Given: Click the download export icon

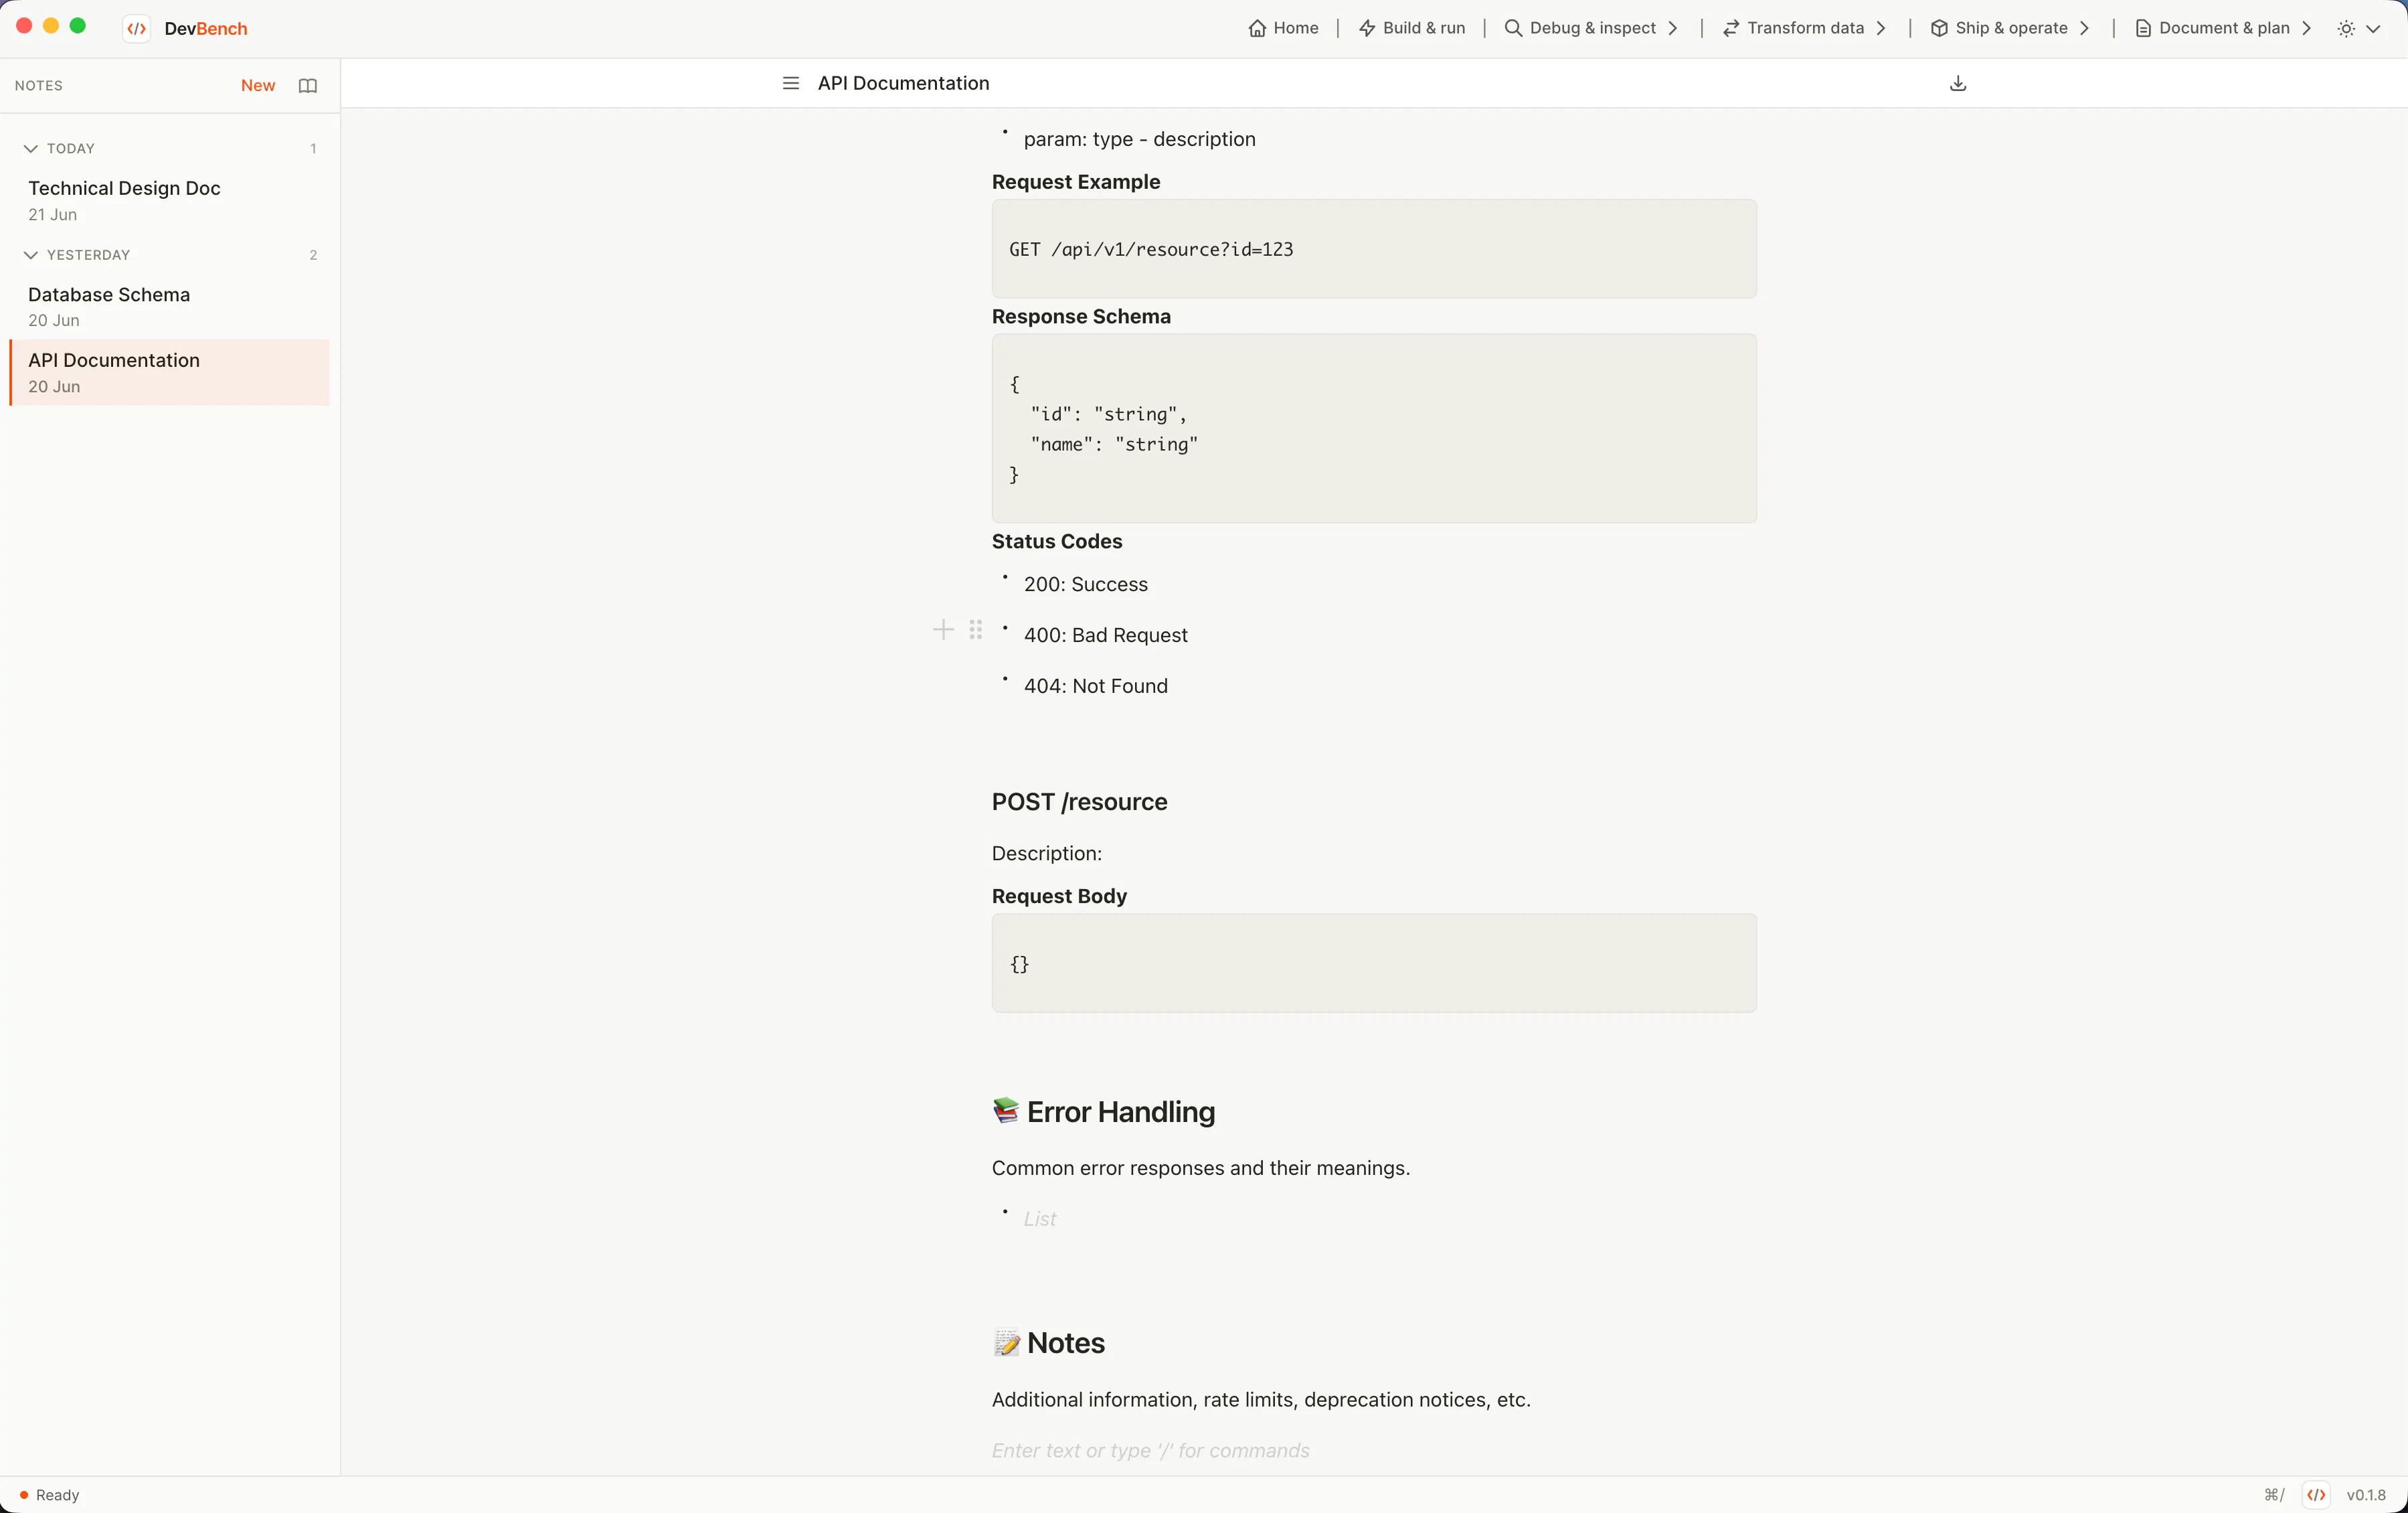Looking at the screenshot, I should (1958, 83).
